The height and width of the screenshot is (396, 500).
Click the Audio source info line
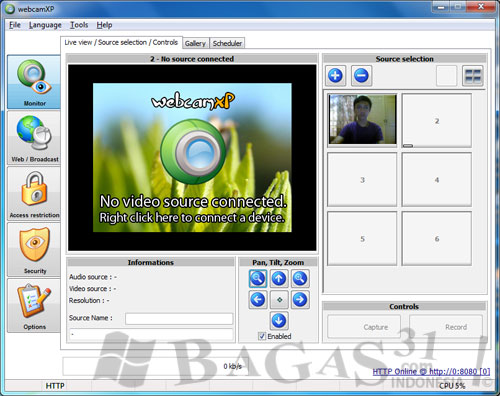(93, 277)
